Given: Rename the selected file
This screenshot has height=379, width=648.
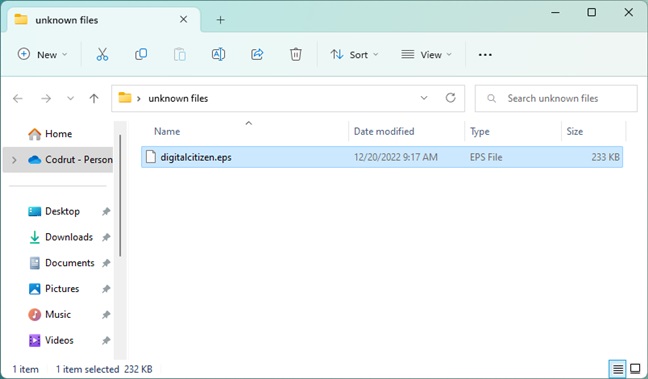Looking at the screenshot, I should [218, 55].
